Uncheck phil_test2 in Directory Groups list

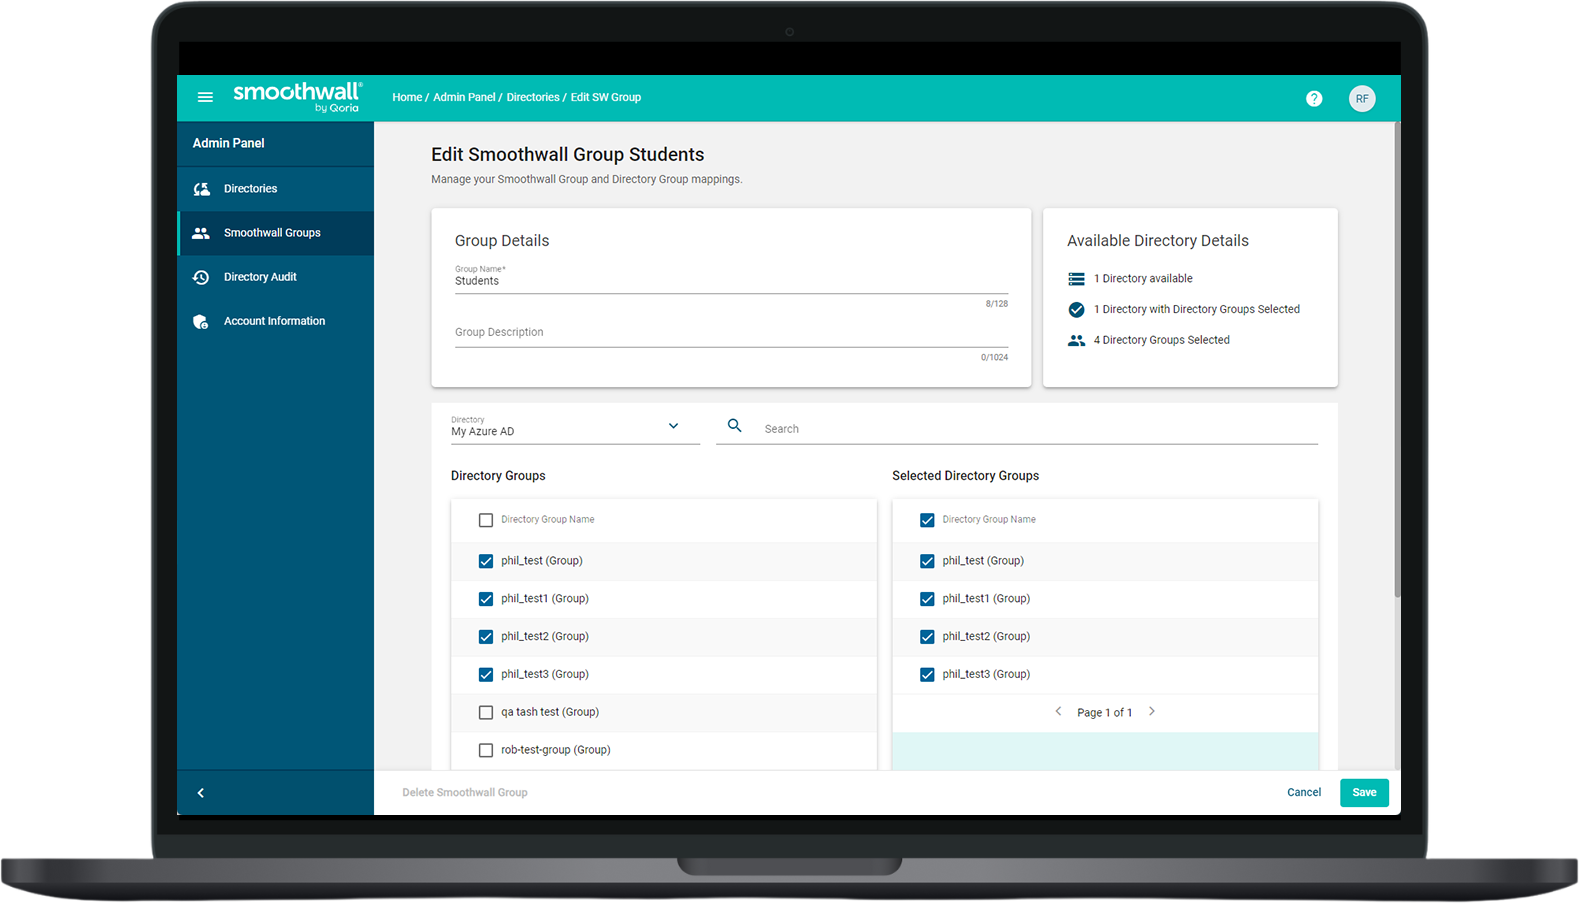(x=486, y=637)
